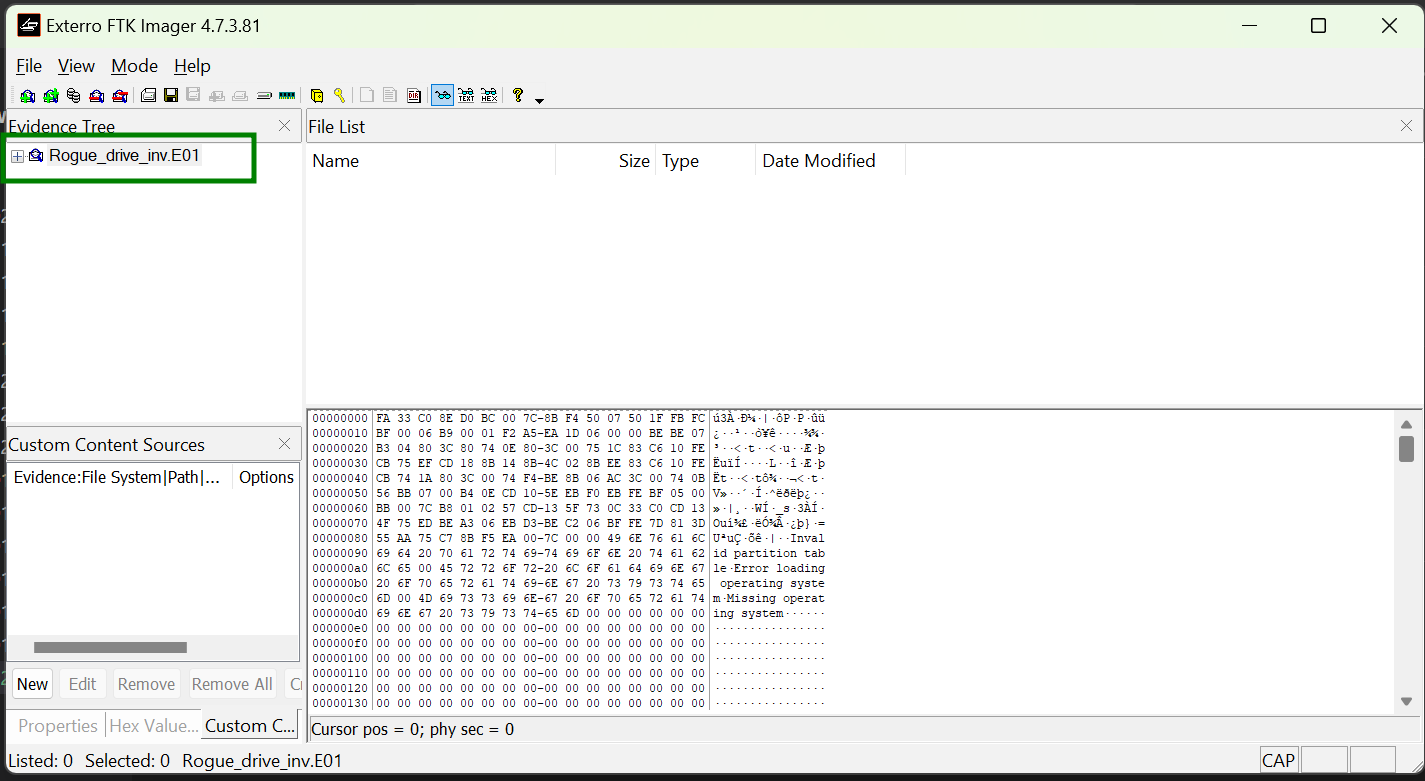The image size is (1425, 781).
Task: Click the hex viewer vertical scrollbar thumb
Action: 1406,448
